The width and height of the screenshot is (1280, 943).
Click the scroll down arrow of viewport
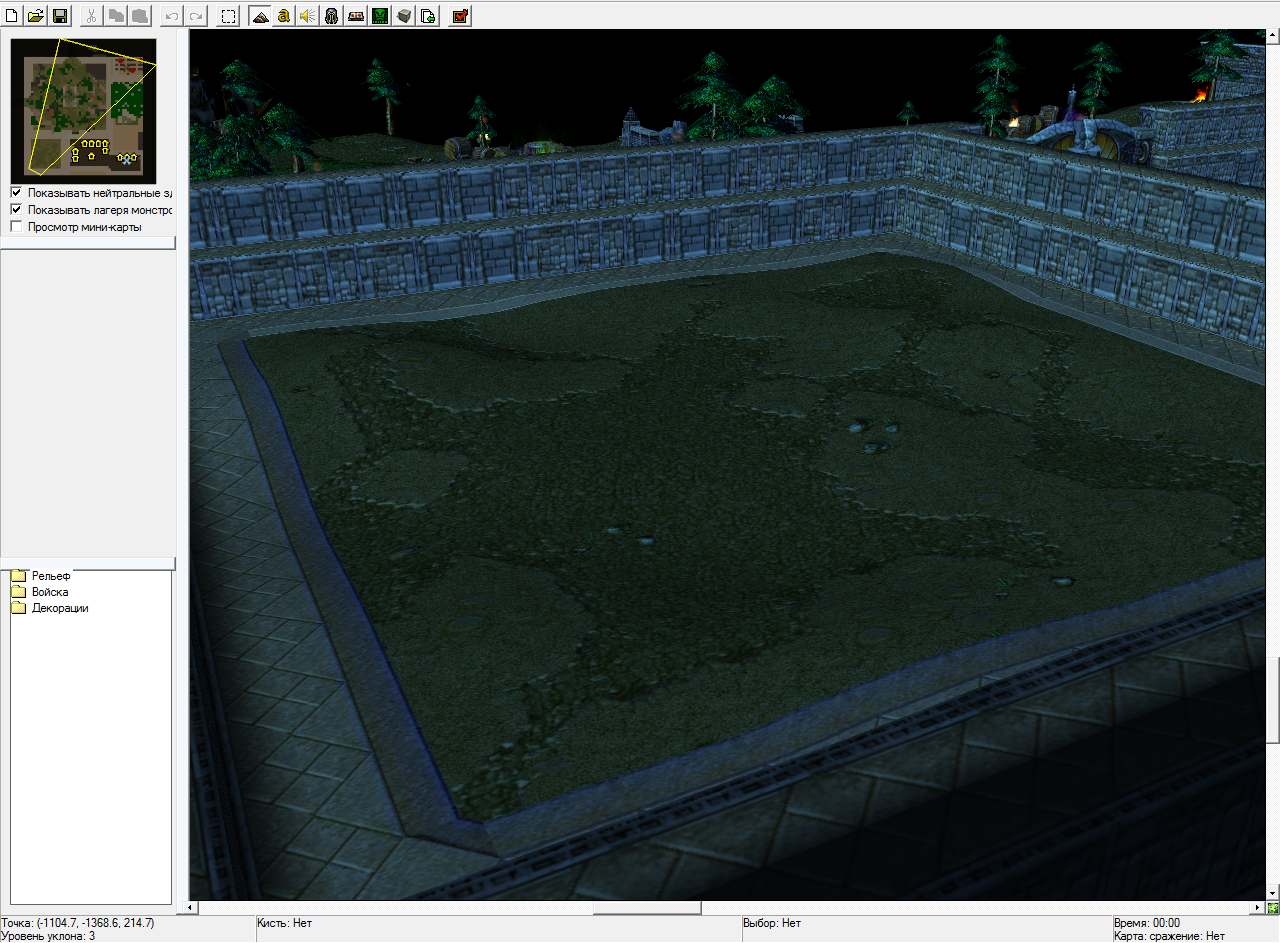click(1273, 892)
